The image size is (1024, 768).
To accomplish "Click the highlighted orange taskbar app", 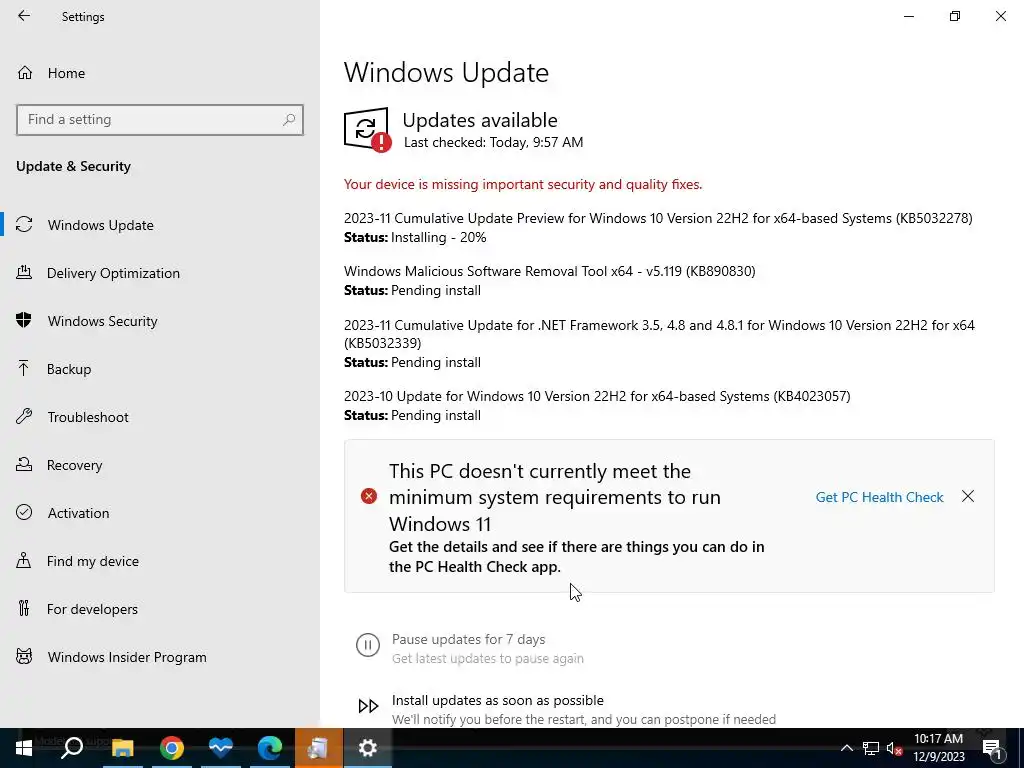I will 318,748.
